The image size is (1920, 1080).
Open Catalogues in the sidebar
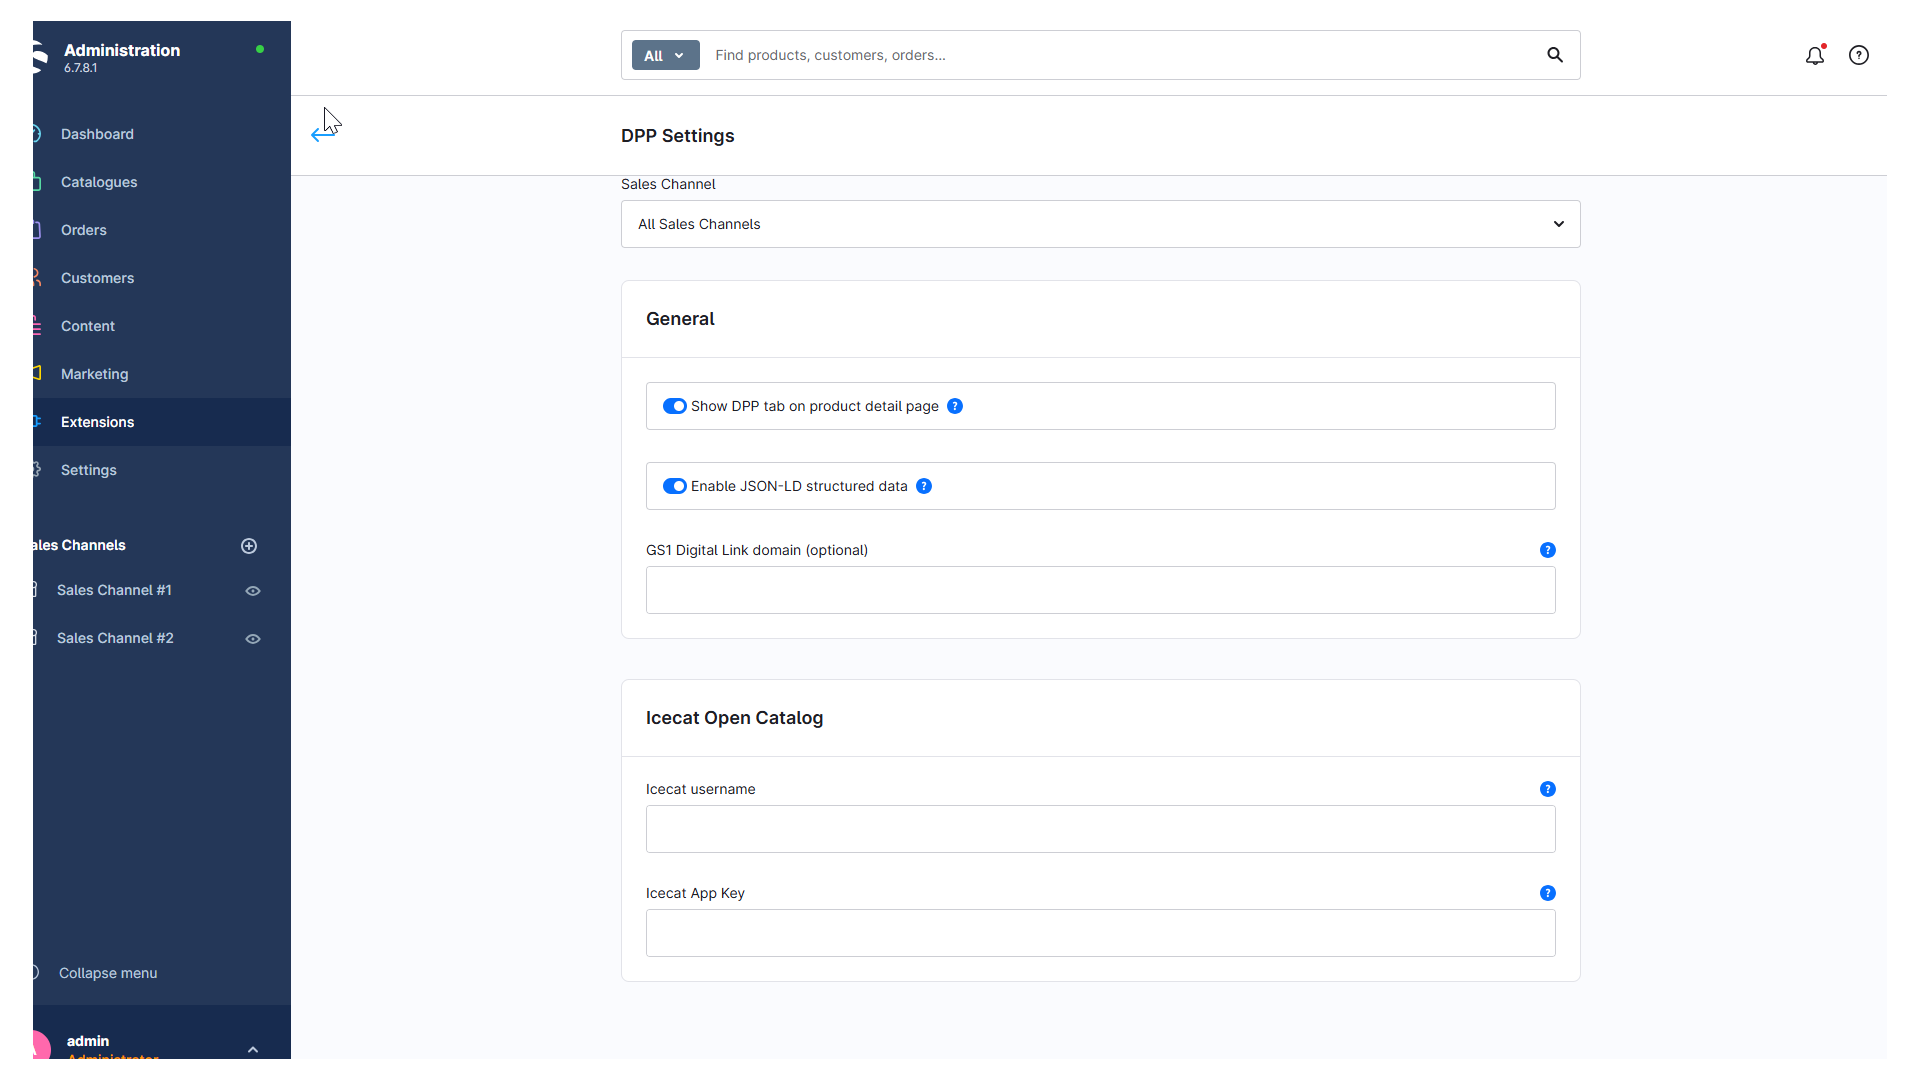pos(162,182)
